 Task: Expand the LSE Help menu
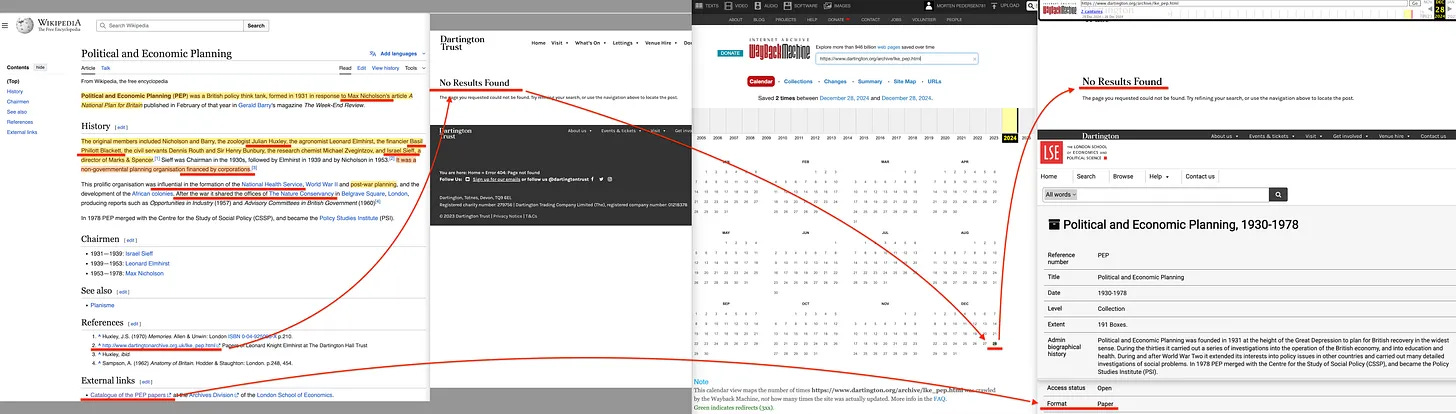1159,176
